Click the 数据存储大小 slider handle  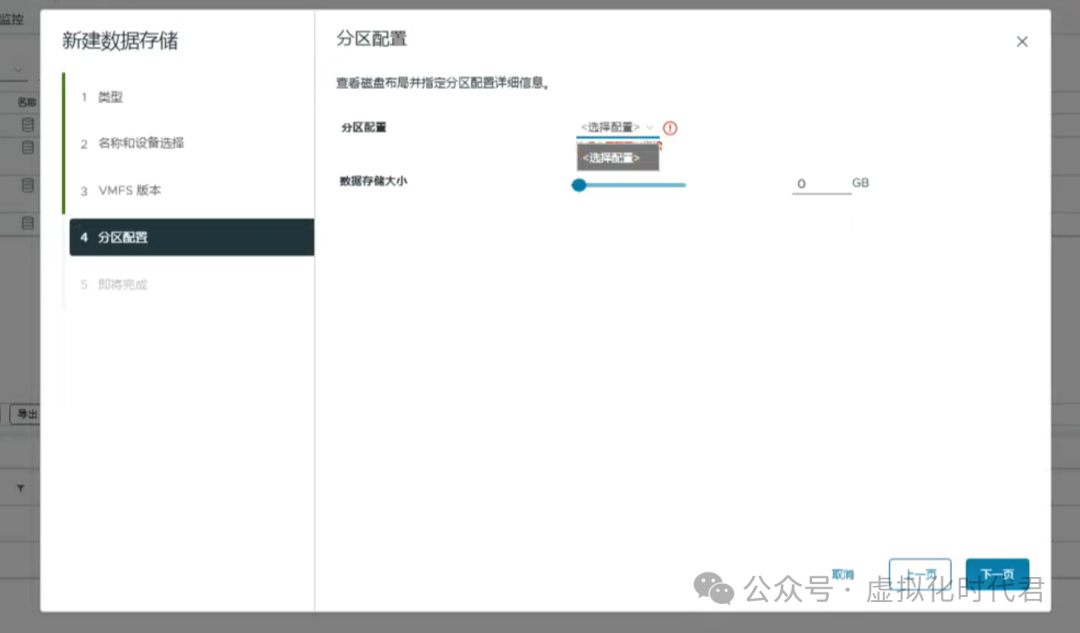coord(579,185)
